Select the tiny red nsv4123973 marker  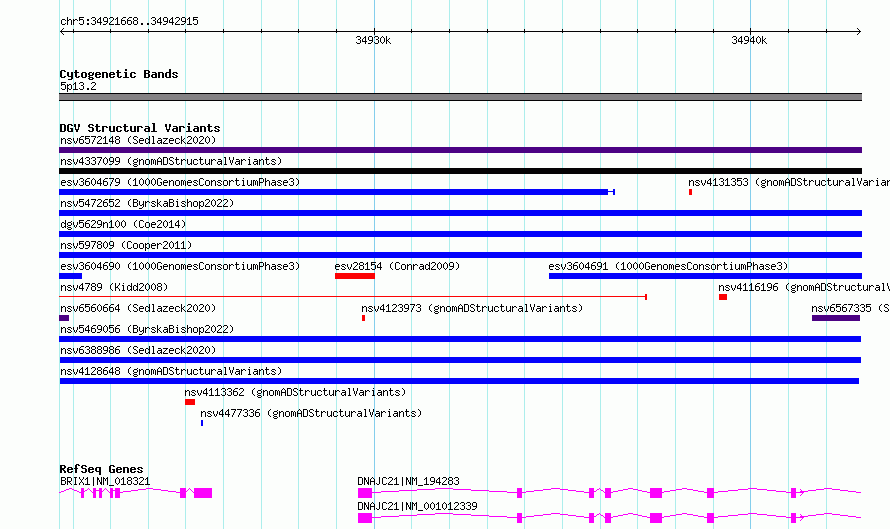pos(363,318)
